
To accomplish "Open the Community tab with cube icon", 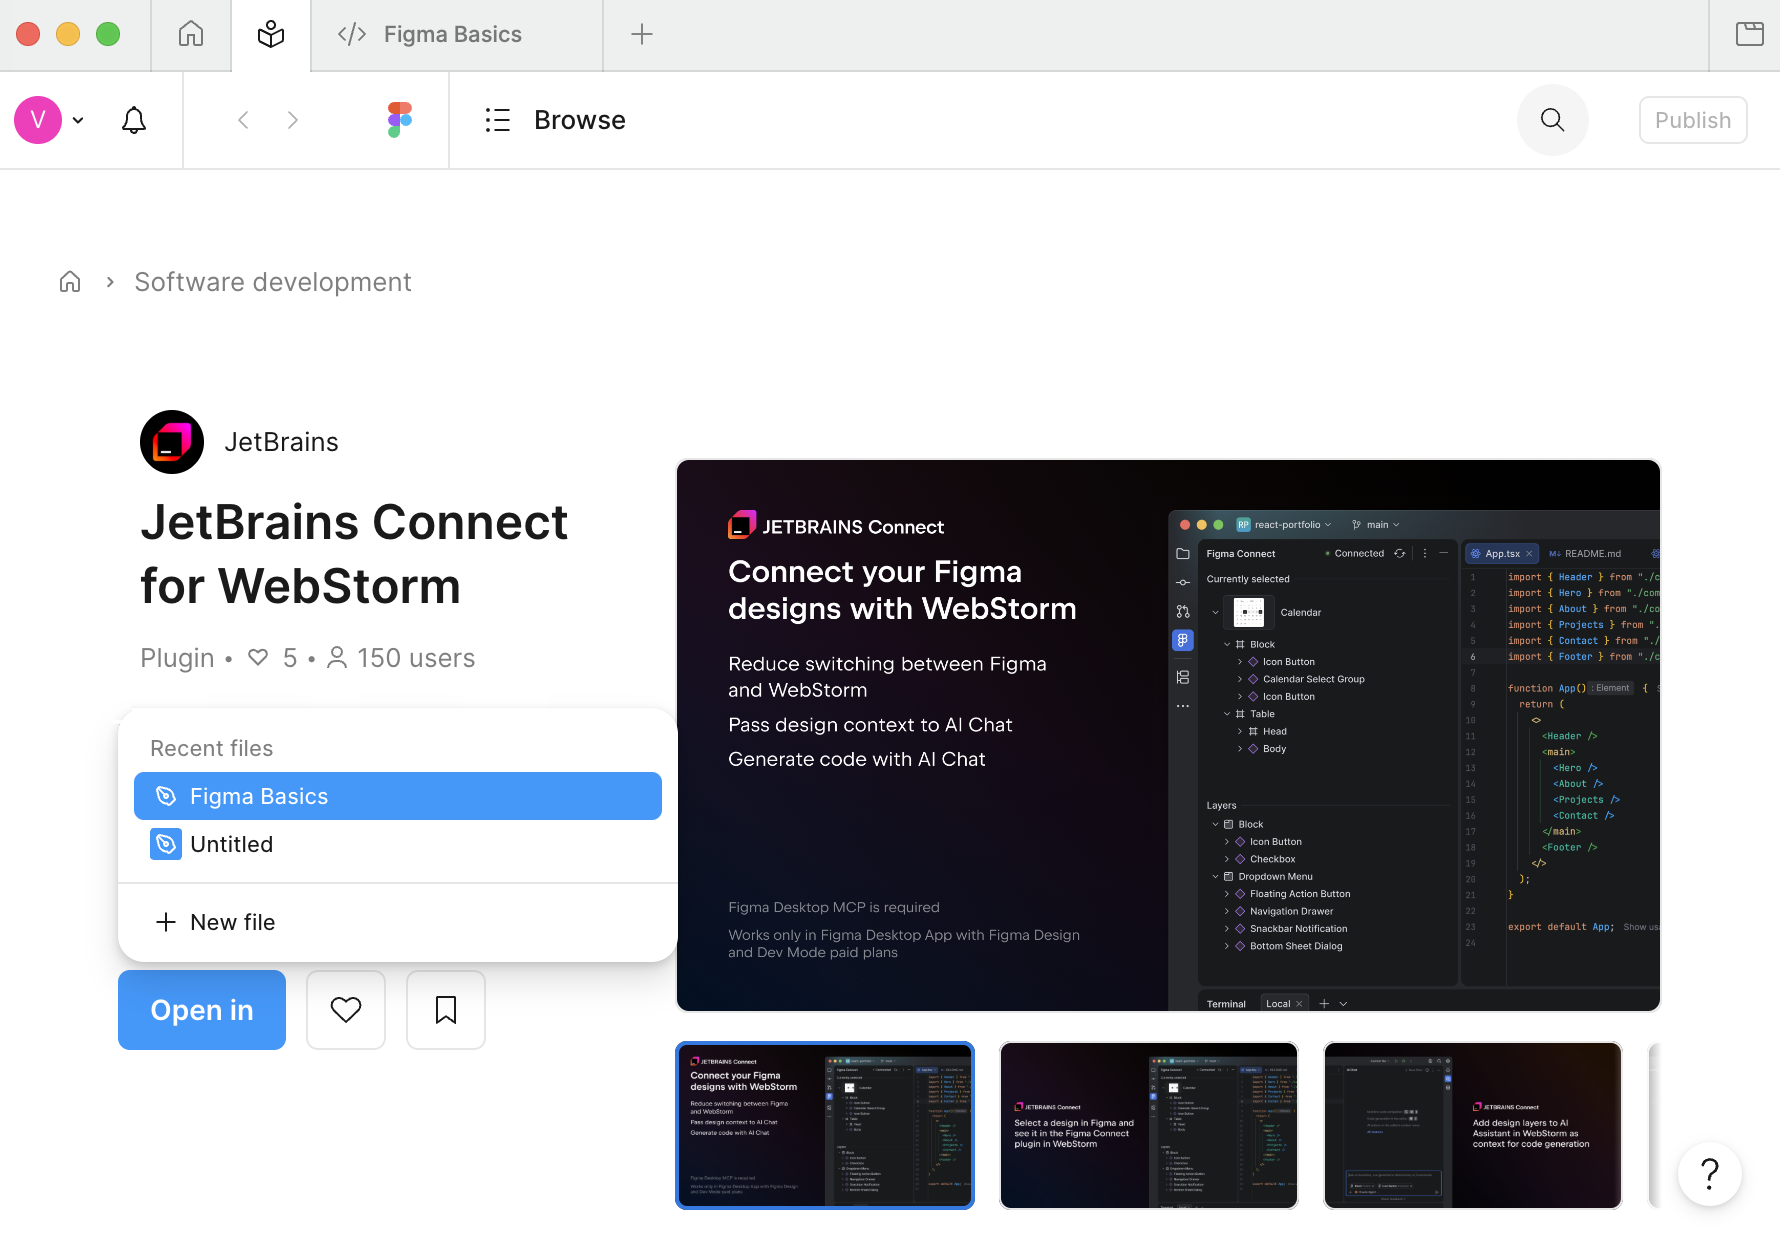I will click(x=271, y=35).
